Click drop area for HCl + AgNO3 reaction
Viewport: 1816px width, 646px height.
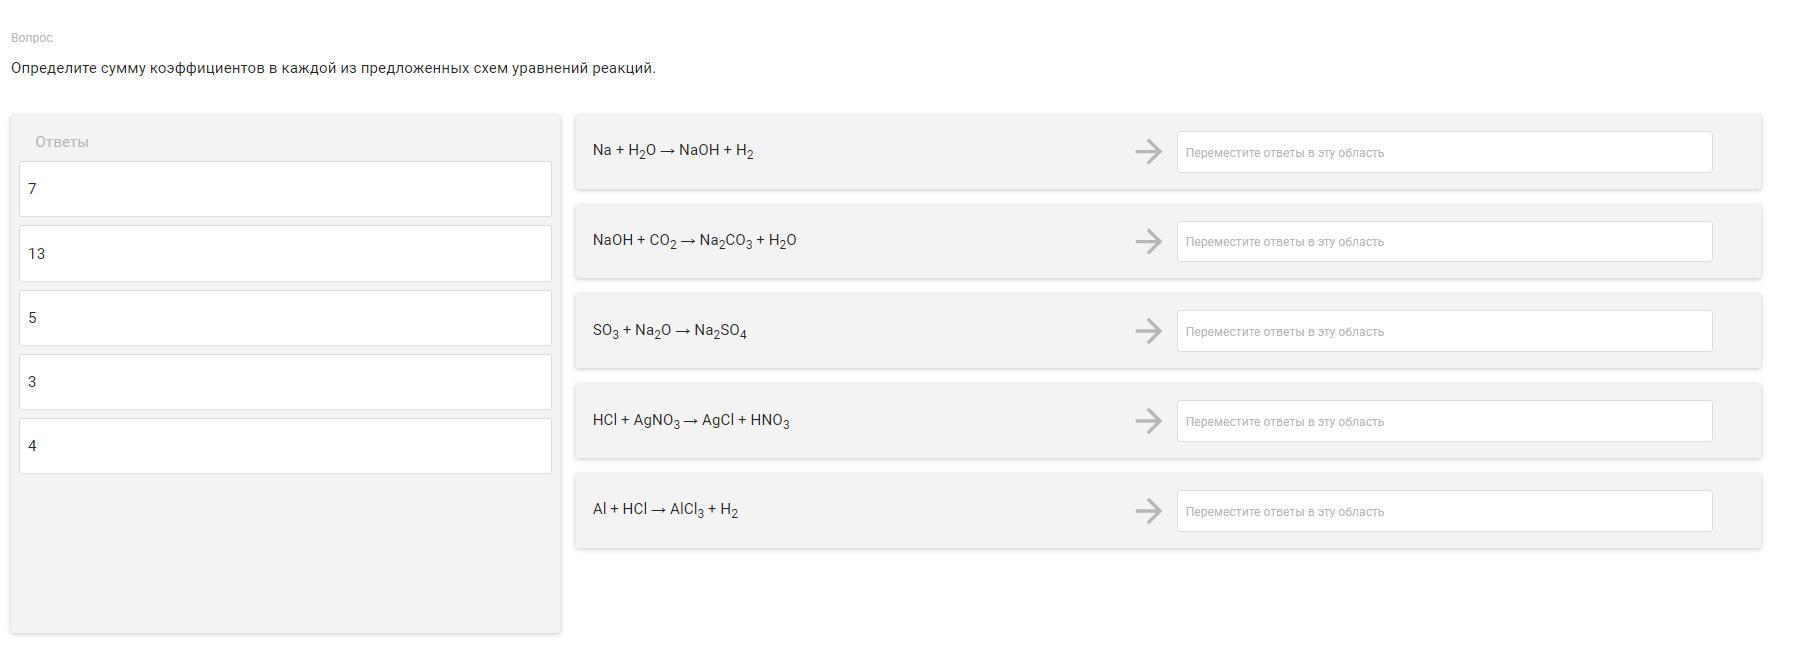coord(1444,421)
